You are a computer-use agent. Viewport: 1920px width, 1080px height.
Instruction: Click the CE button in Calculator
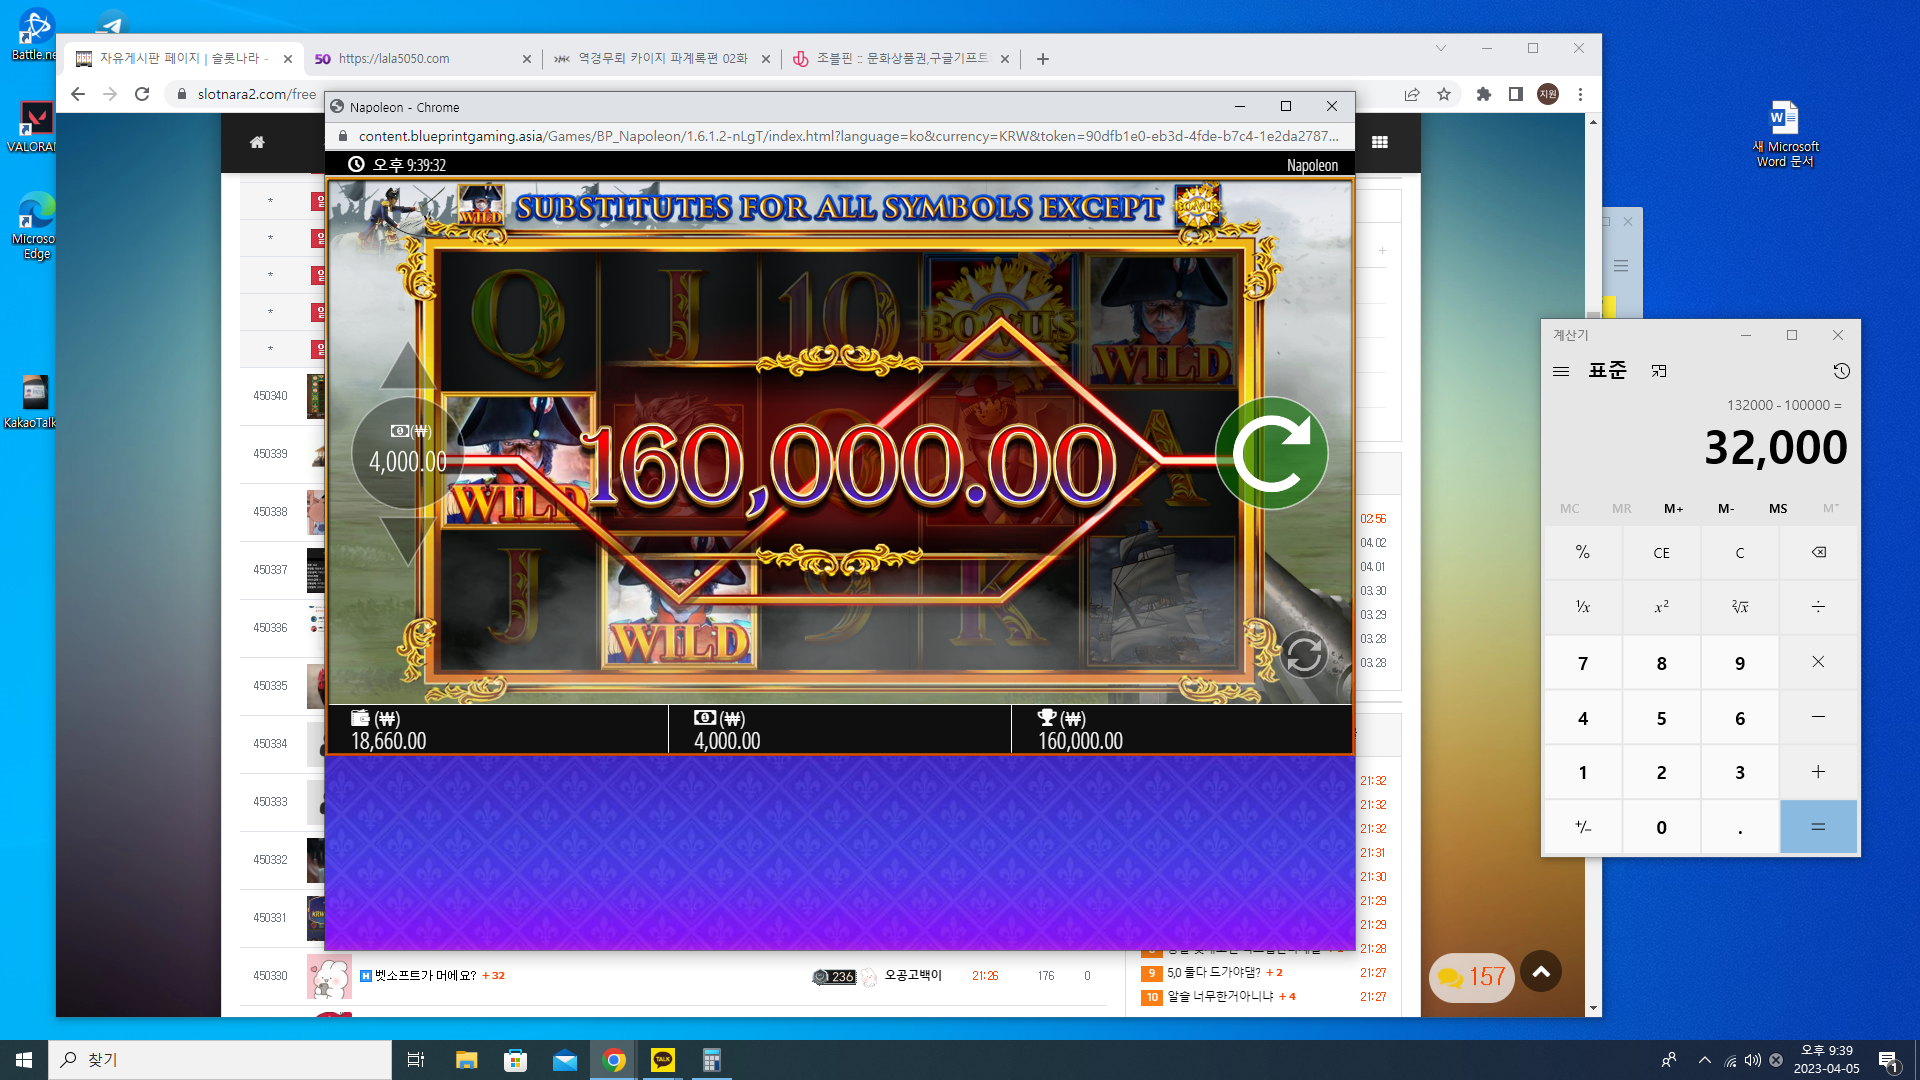point(1661,552)
